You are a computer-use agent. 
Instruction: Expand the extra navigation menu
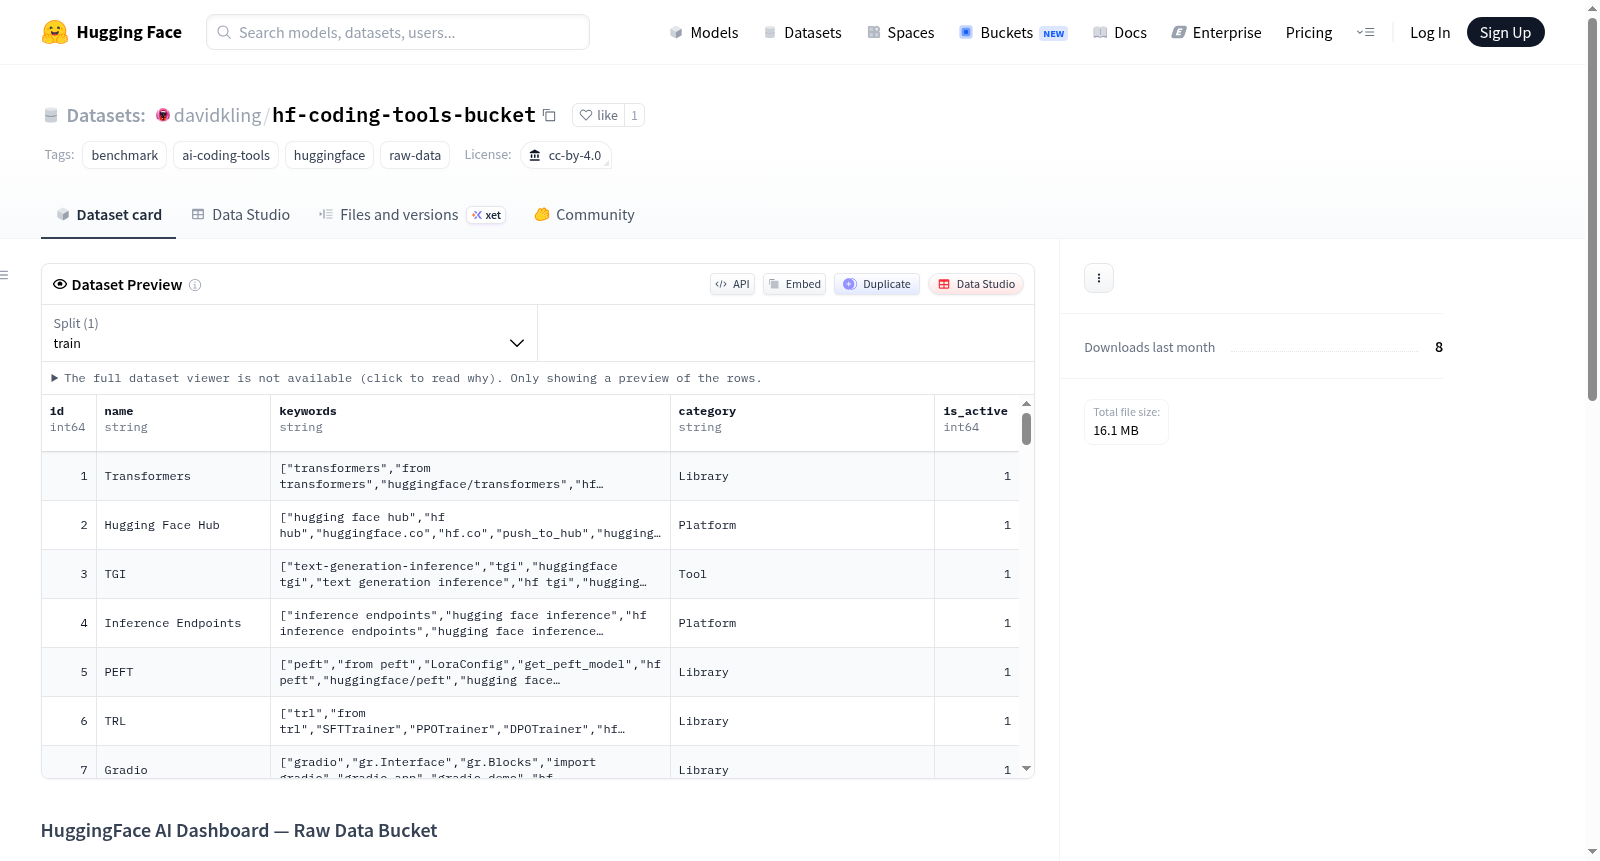coord(1365,32)
